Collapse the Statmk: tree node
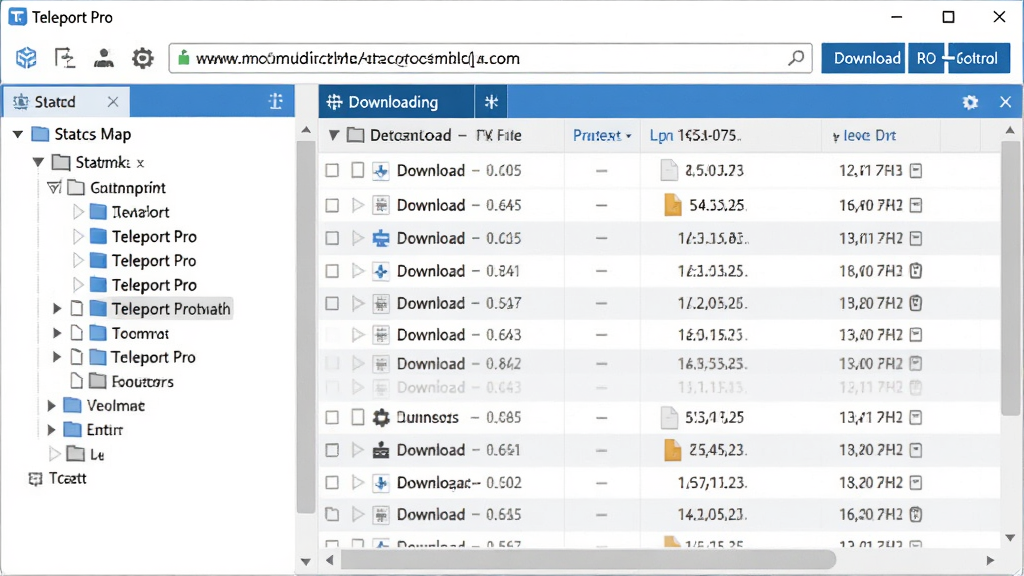This screenshot has width=1024, height=576. (38, 162)
